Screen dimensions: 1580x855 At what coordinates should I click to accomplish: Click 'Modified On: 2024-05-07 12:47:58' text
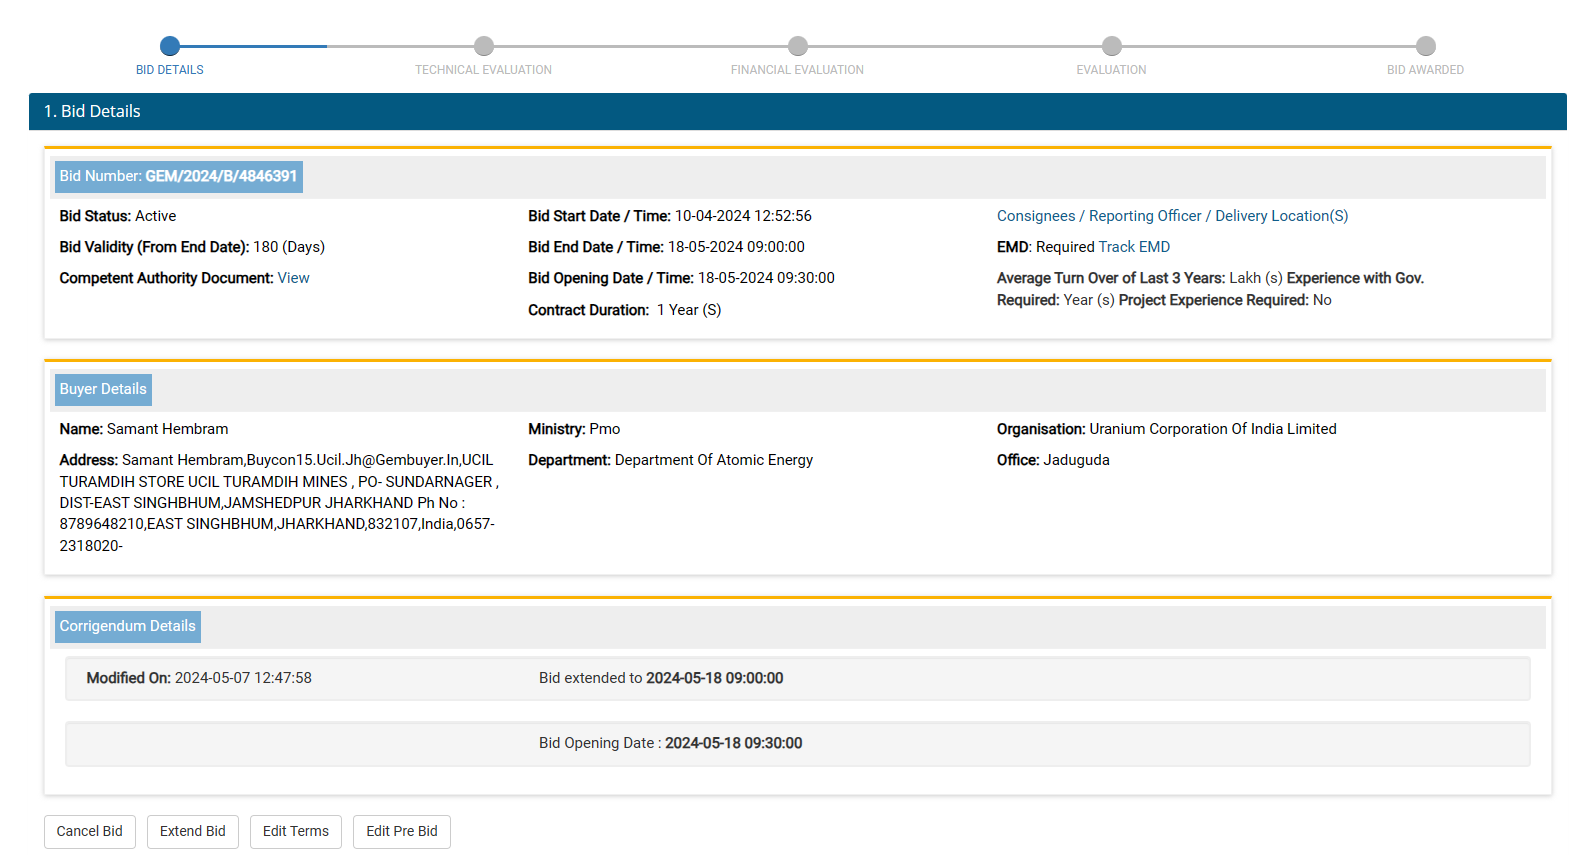click(x=199, y=678)
